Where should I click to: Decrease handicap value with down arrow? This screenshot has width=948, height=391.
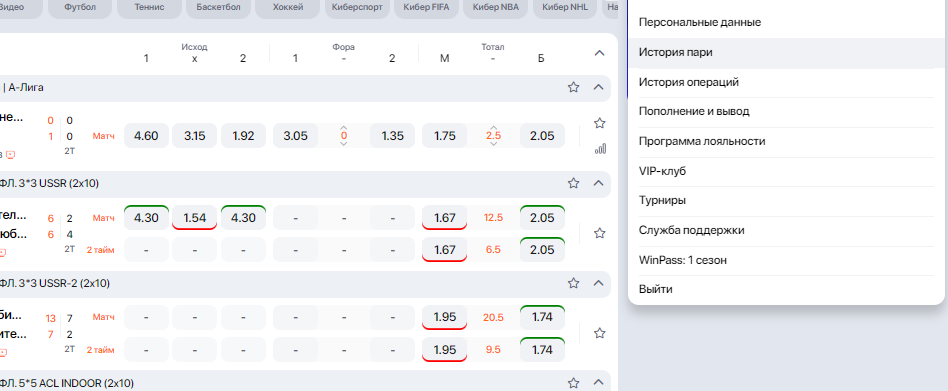point(343,144)
